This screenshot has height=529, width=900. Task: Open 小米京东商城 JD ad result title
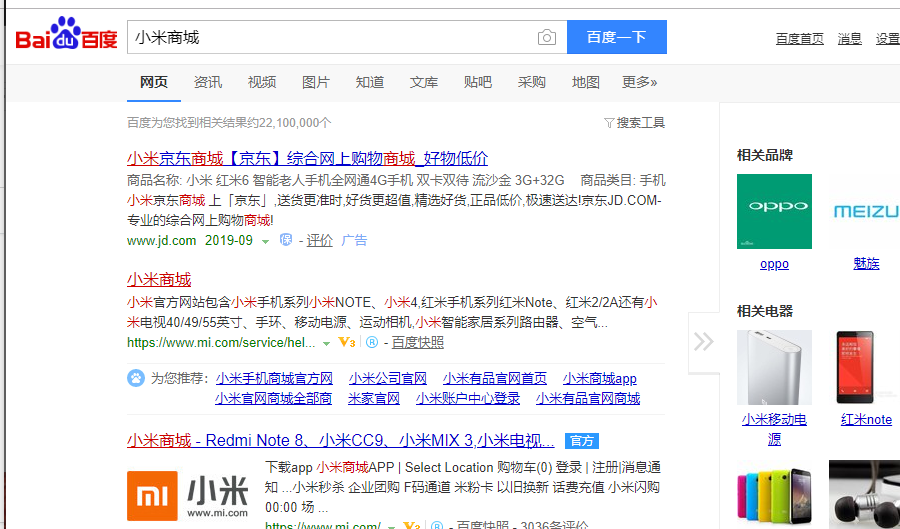pyautogui.click(x=307, y=158)
